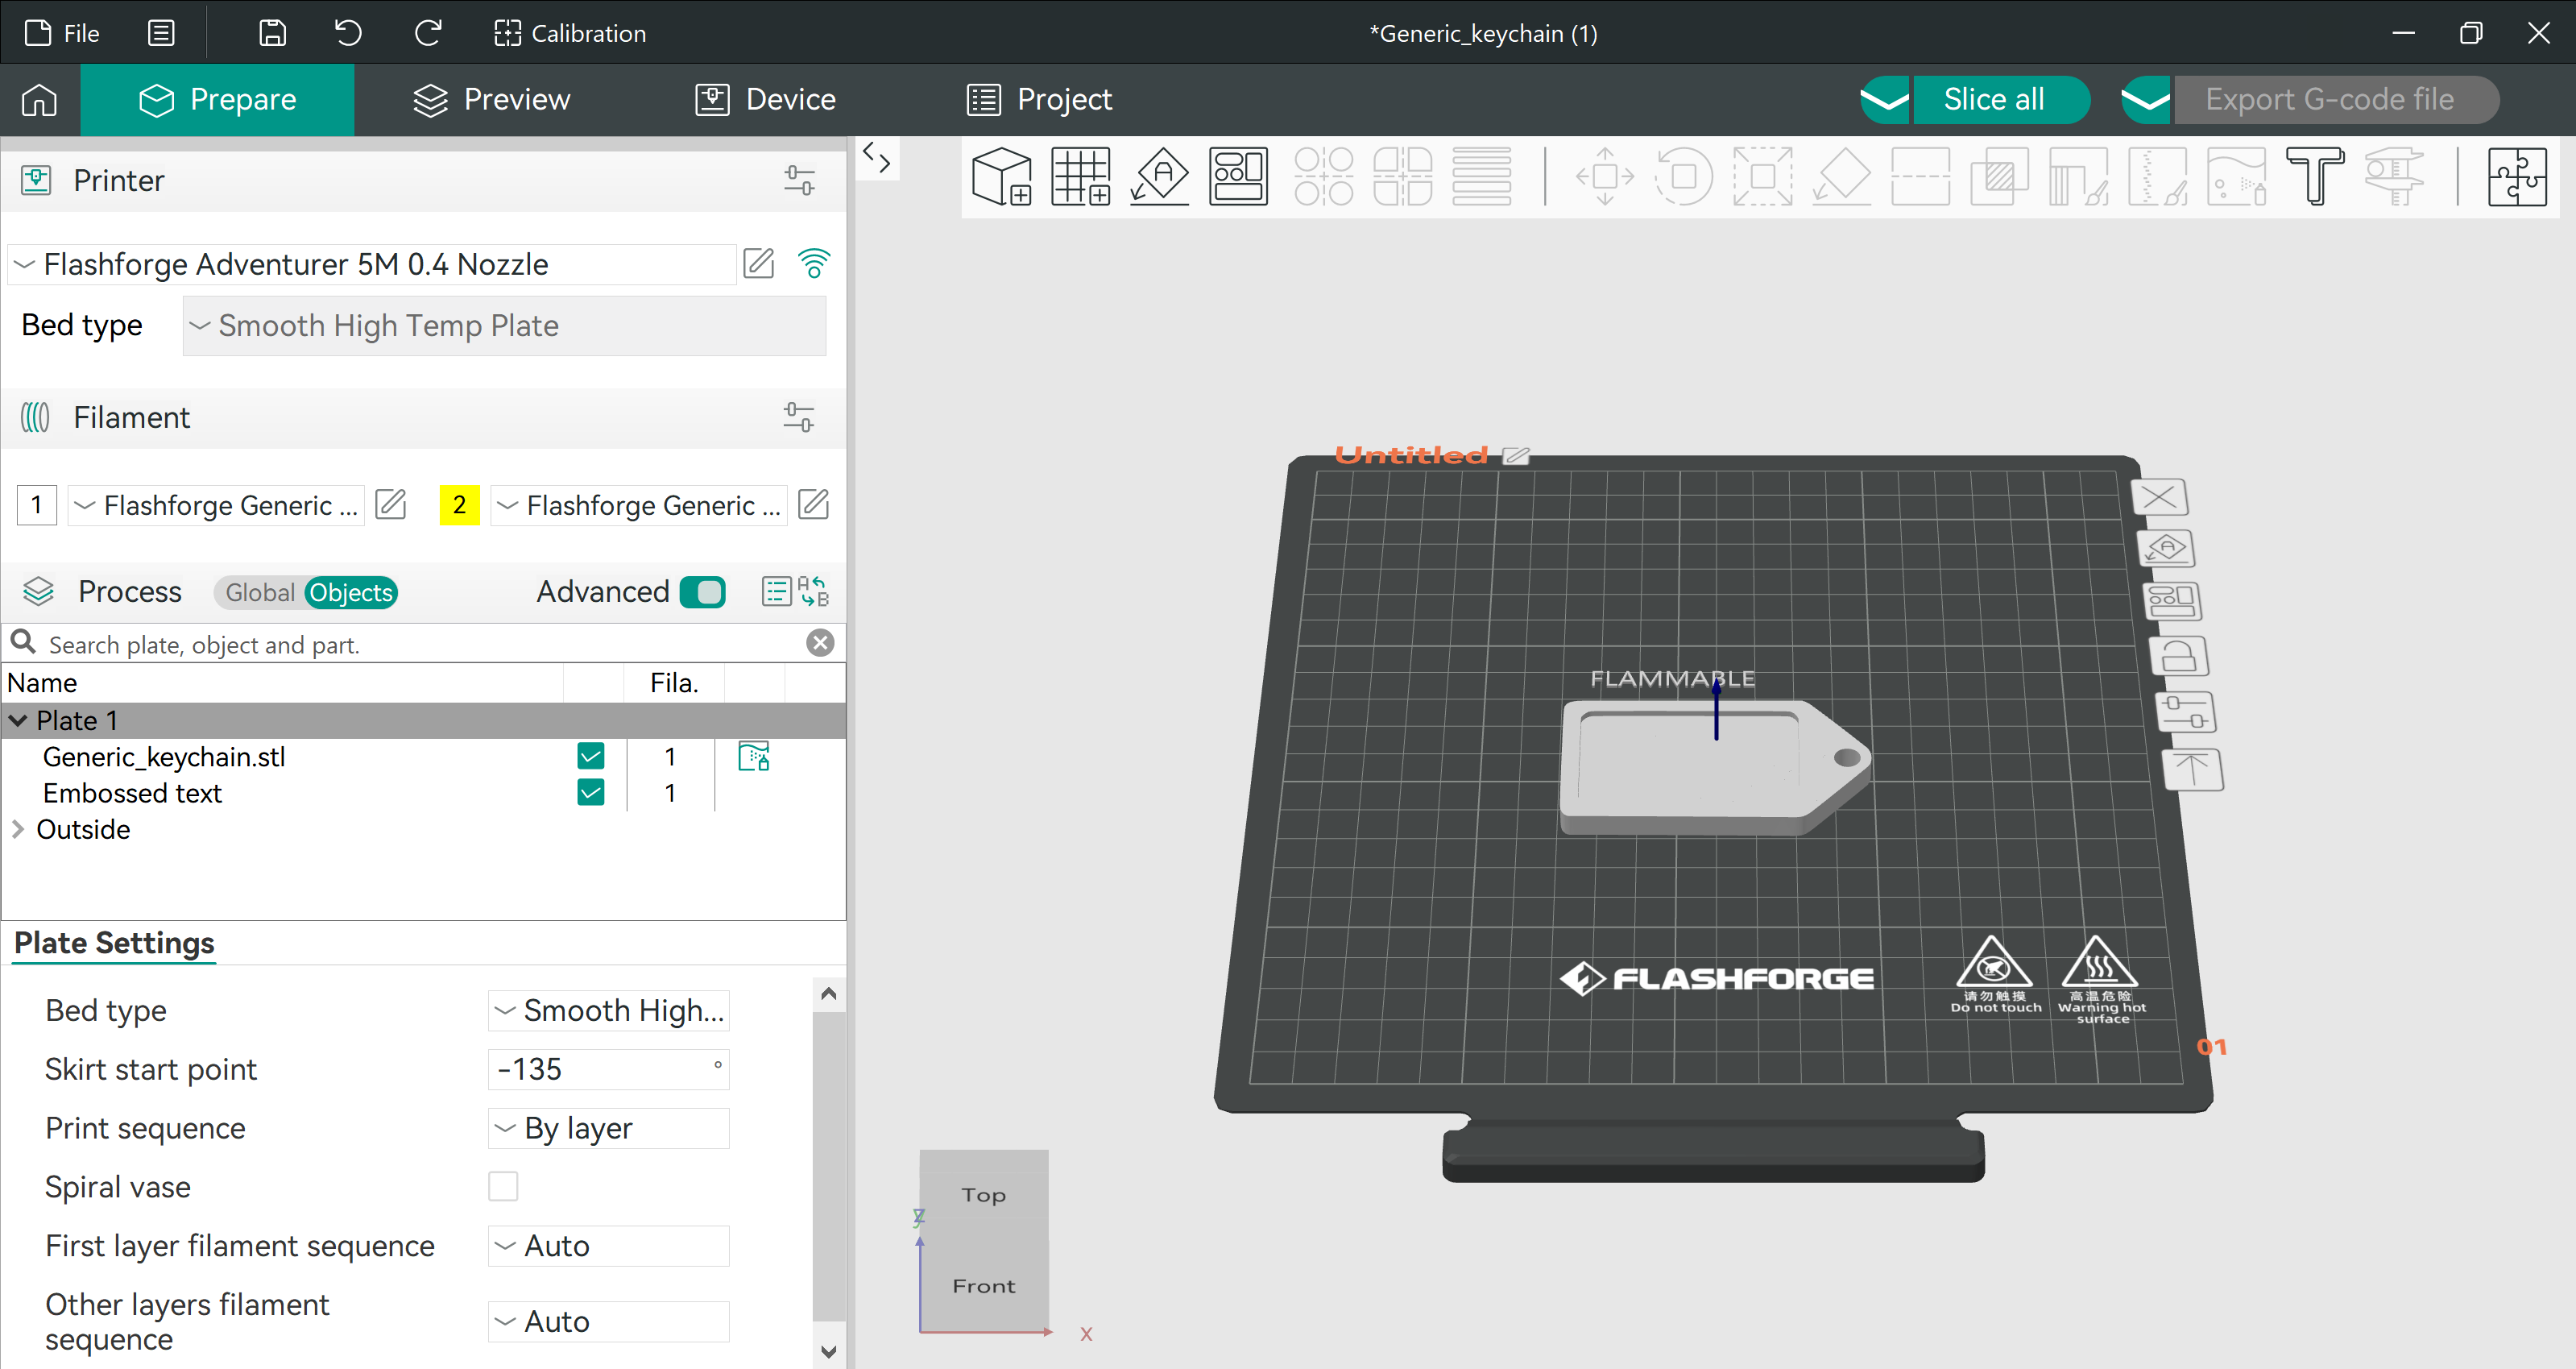Open printer settings sliders icon
This screenshot has height=1369, width=2576.
point(799,180)
